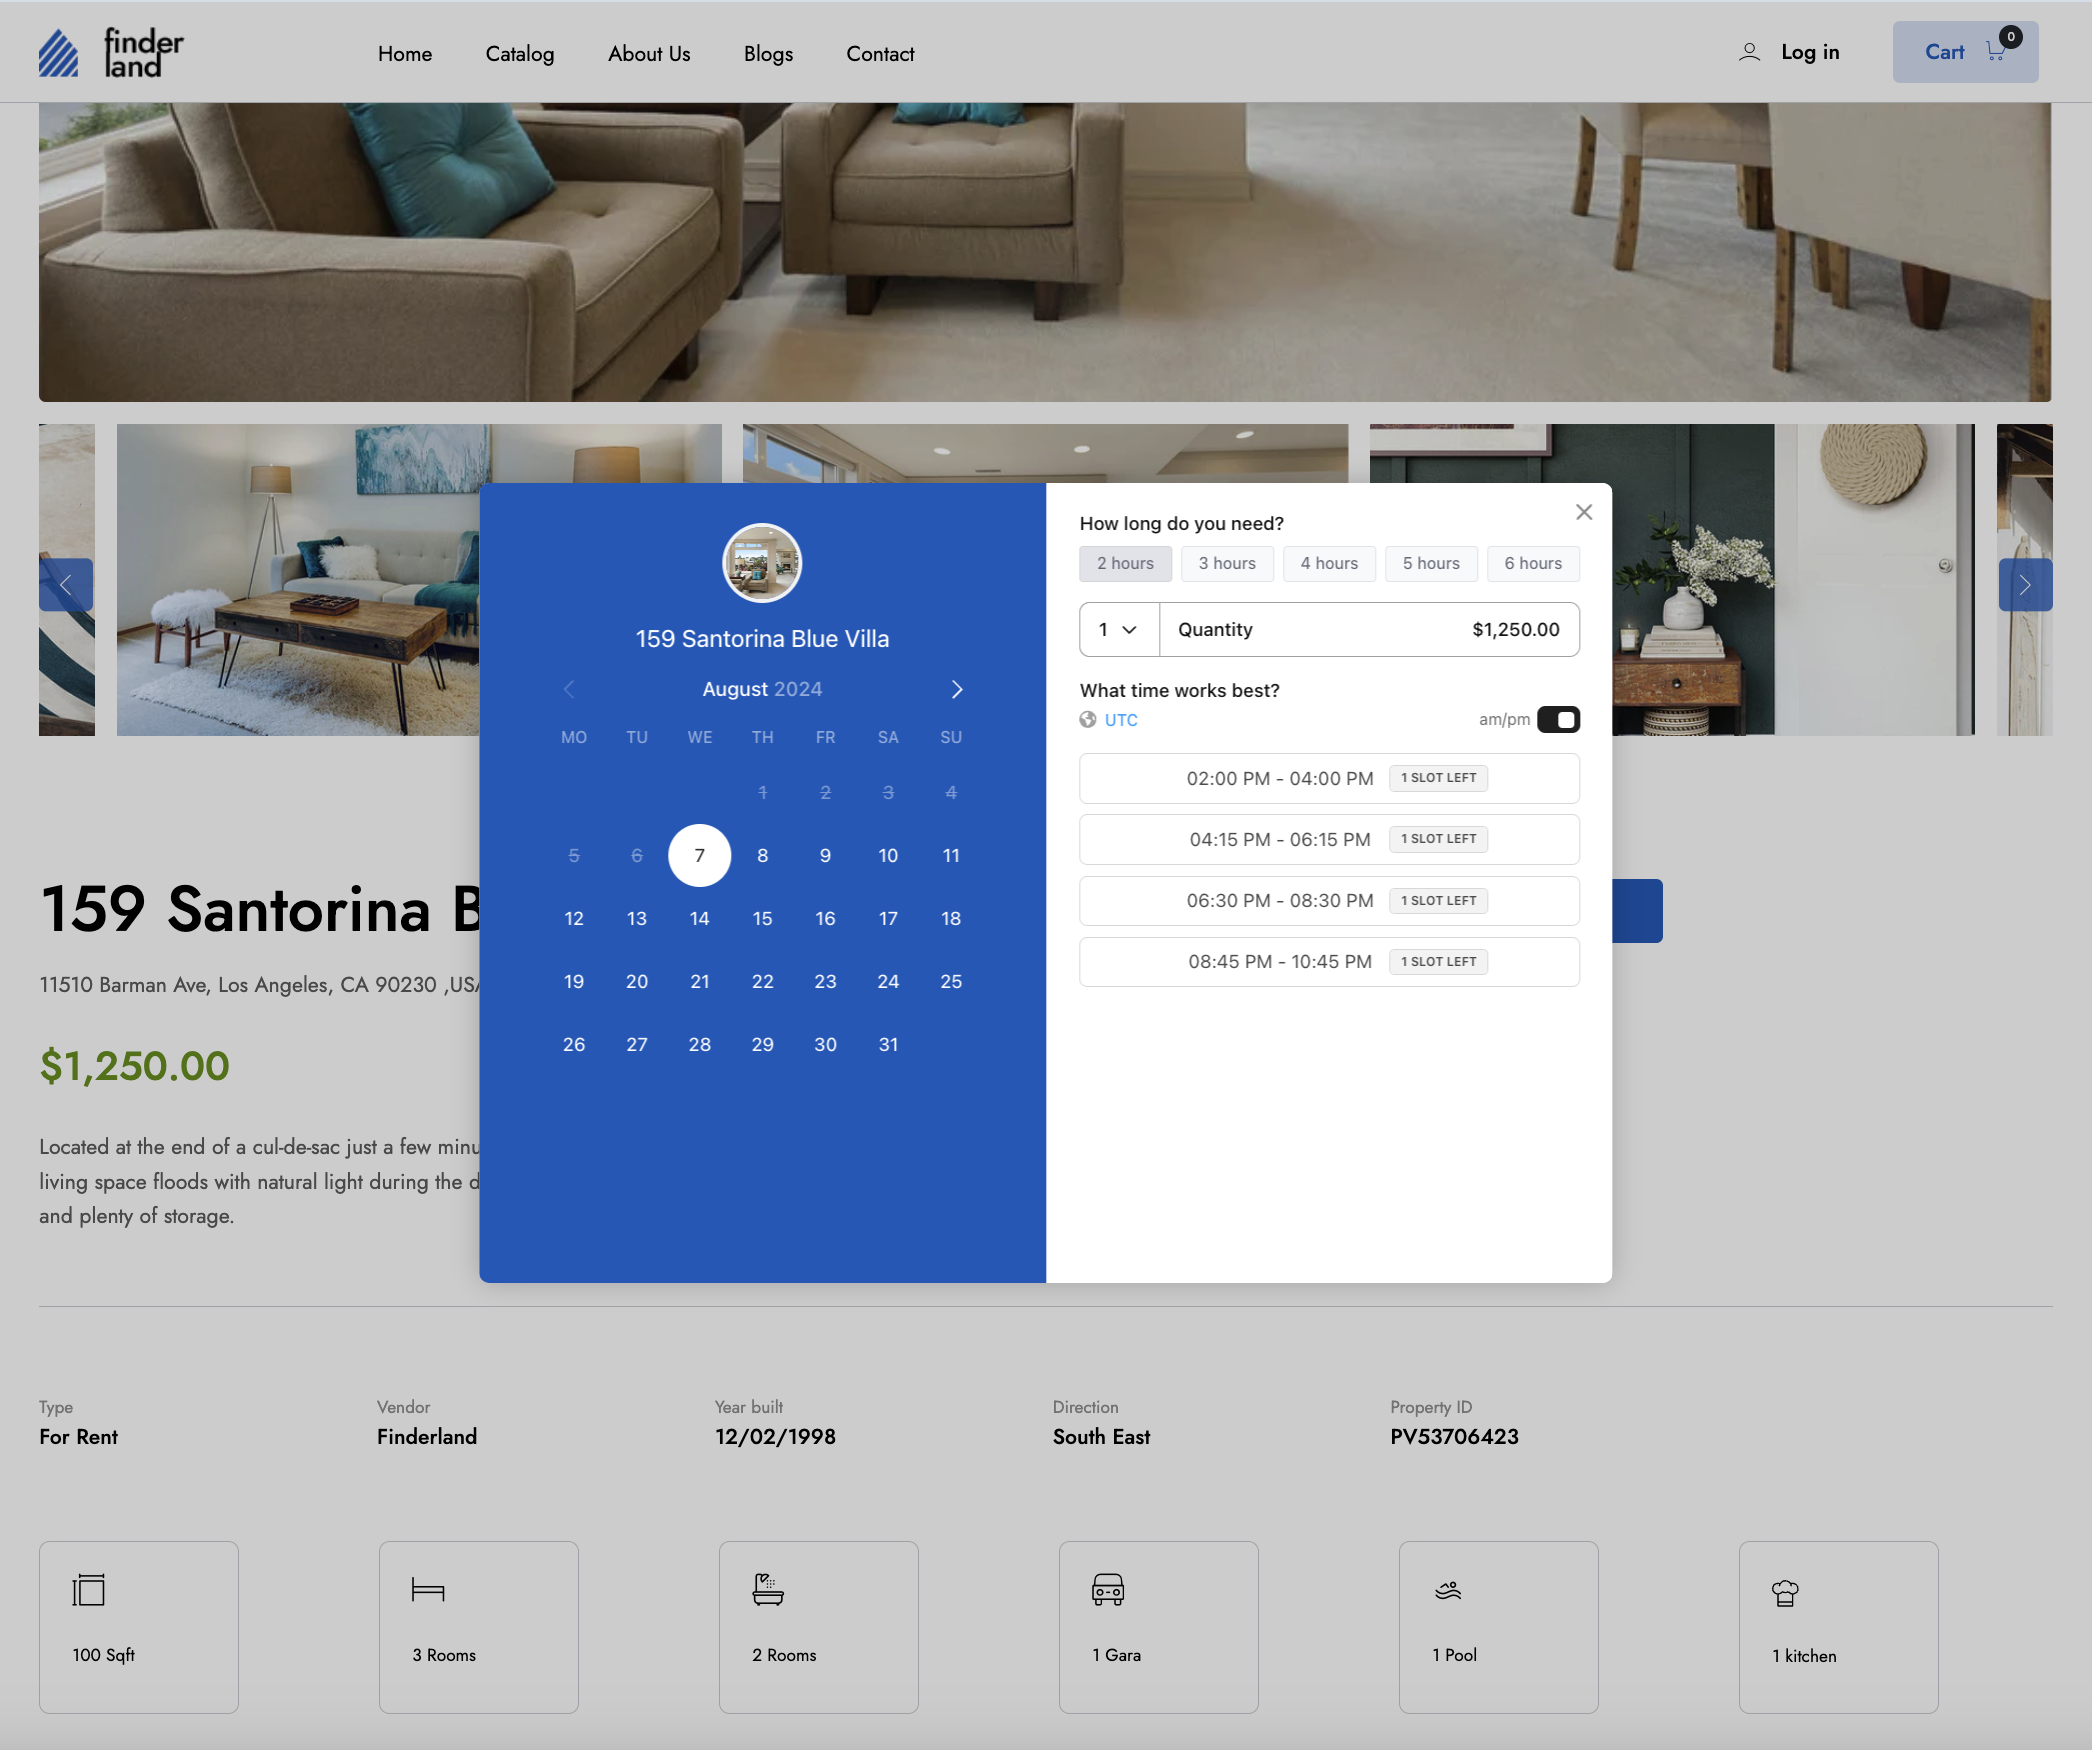This screenshot has height=1750, width=2092.
Task: Click the 12/02/1998 year built value
Action: tap(775, 1436)
